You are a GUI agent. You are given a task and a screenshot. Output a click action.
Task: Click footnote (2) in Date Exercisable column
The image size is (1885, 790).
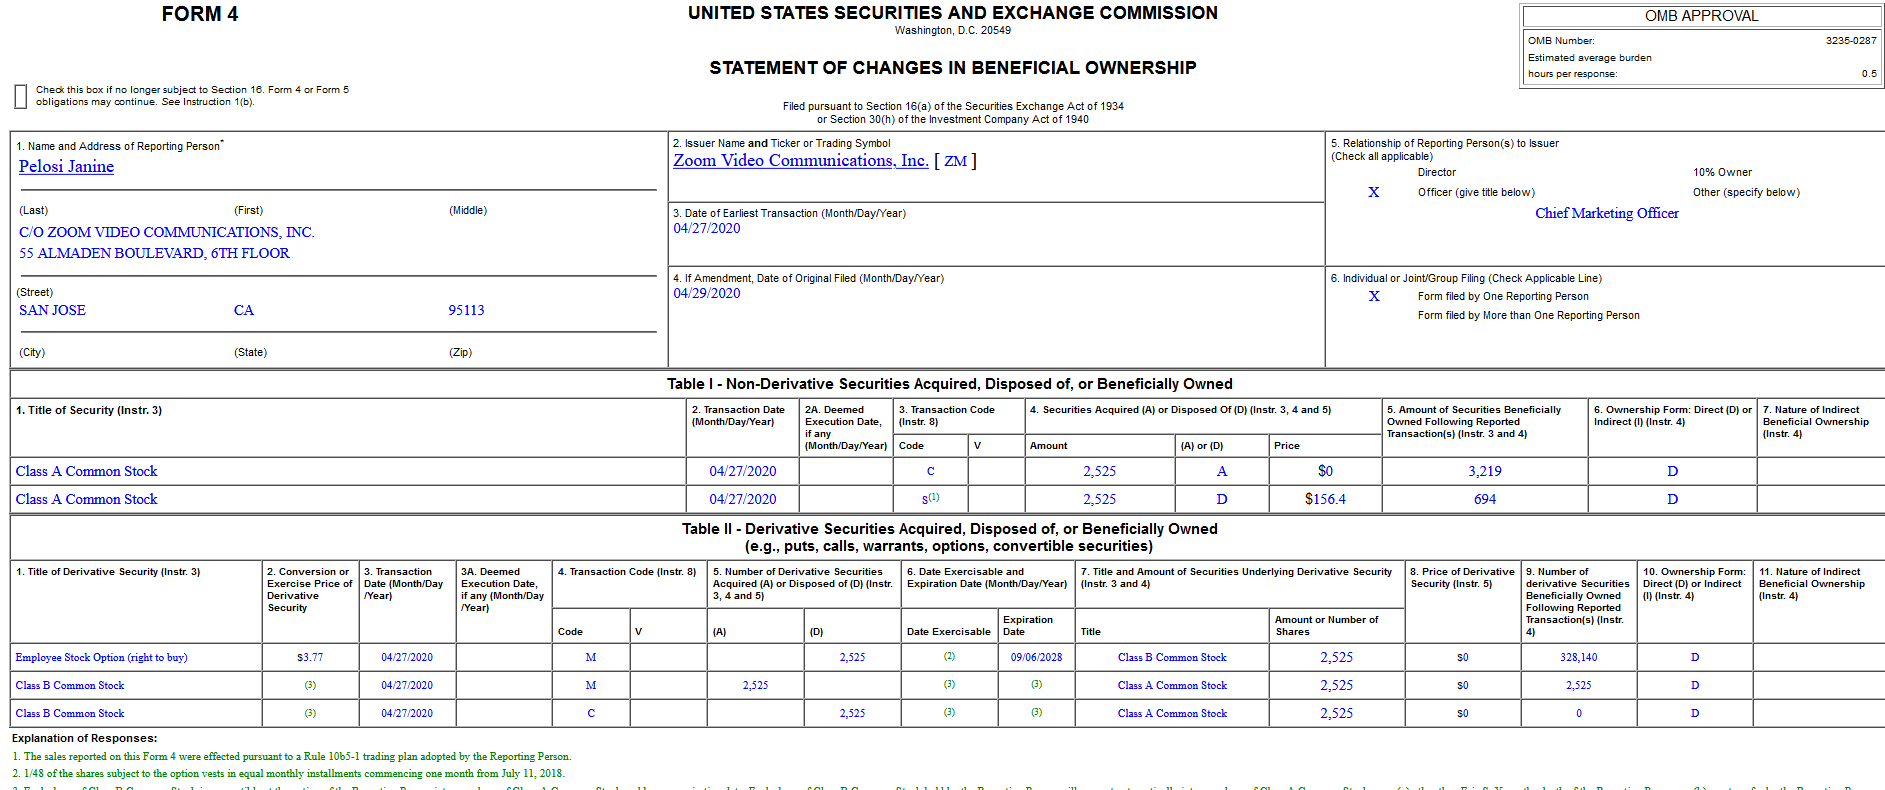pyautogui.click(x=949, y=656)
